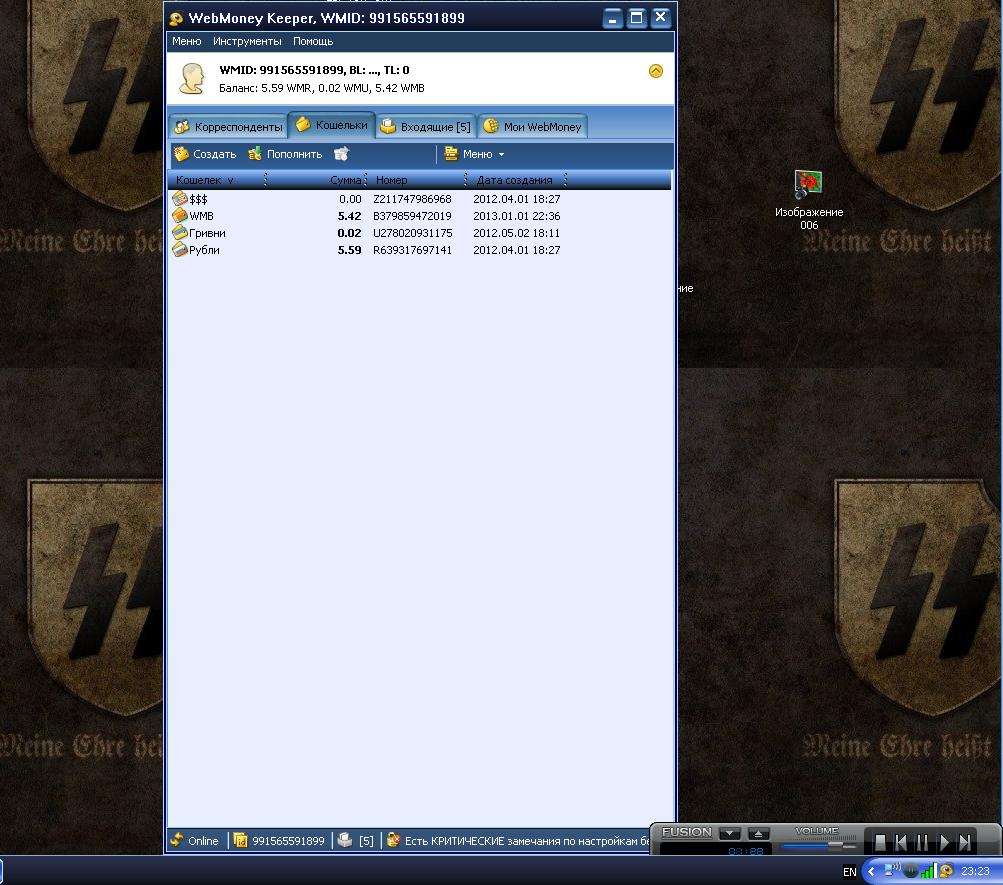Click wallet number R639317697141
Image resolution: width=1003 pixels, height=885 pixels.
(413, 250)
